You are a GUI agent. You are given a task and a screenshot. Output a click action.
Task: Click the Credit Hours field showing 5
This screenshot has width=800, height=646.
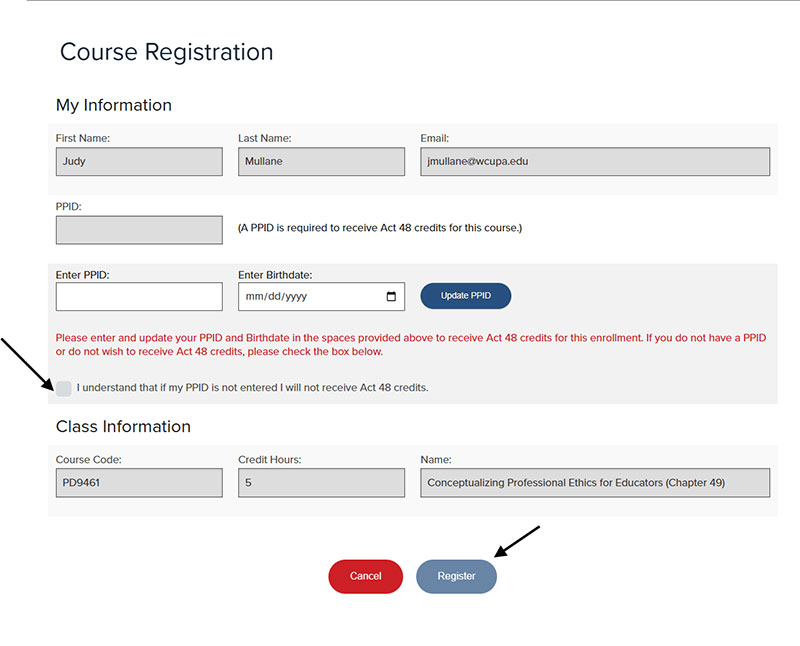(321, 483)
